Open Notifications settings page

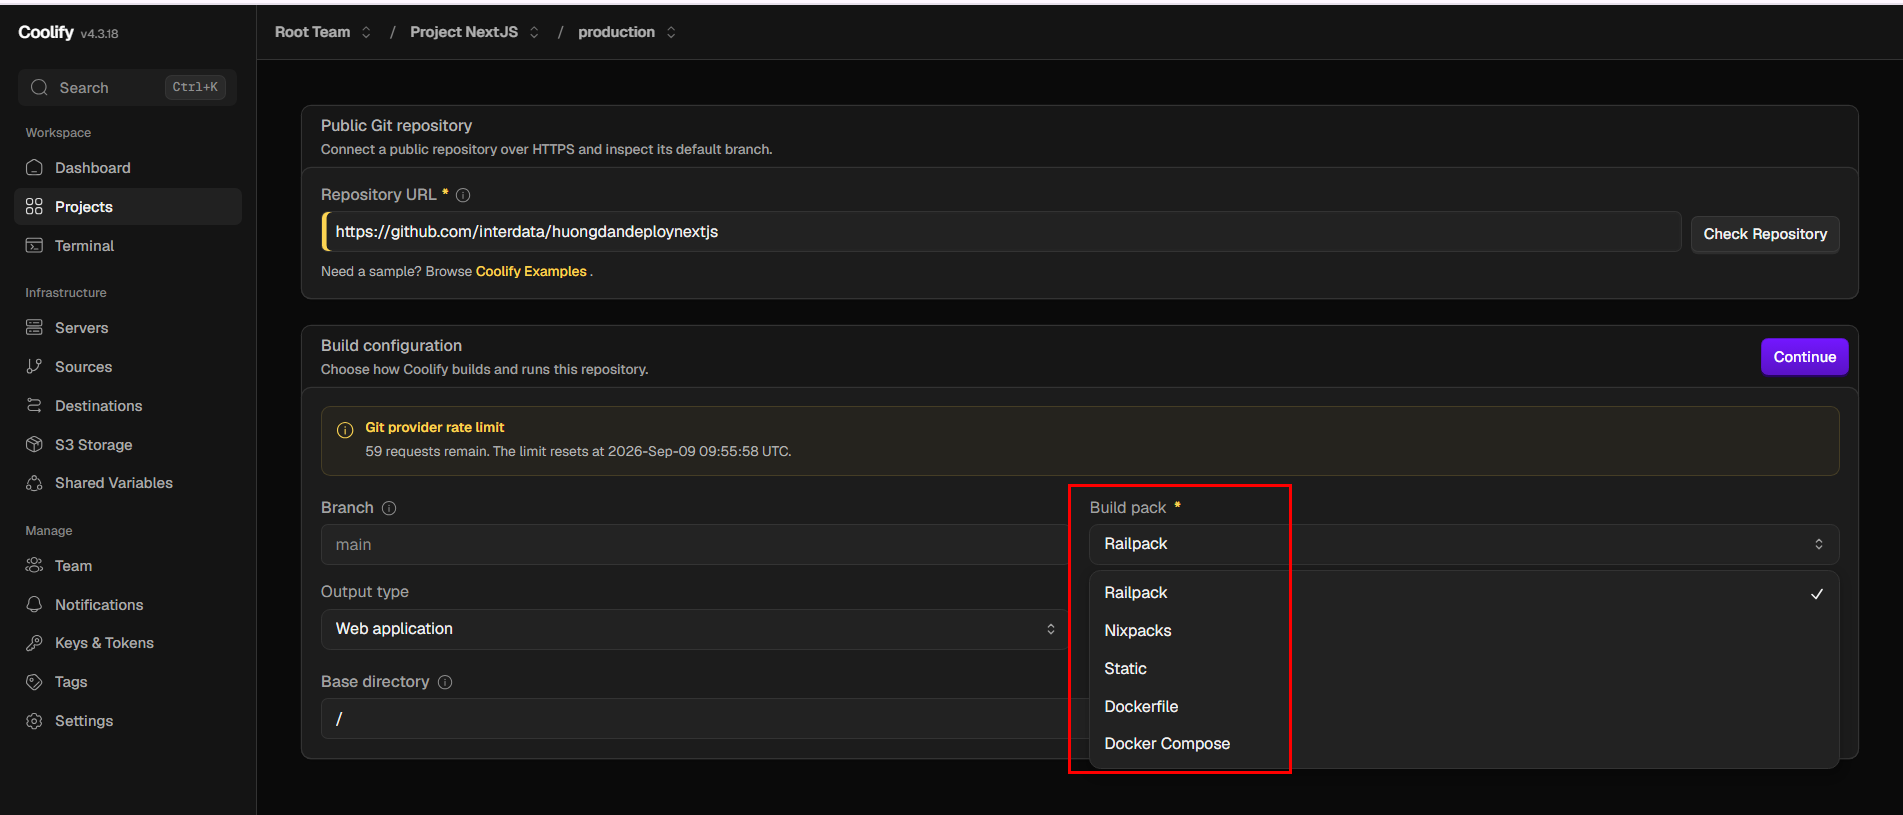pyautogui.click(x=128, y=605)
